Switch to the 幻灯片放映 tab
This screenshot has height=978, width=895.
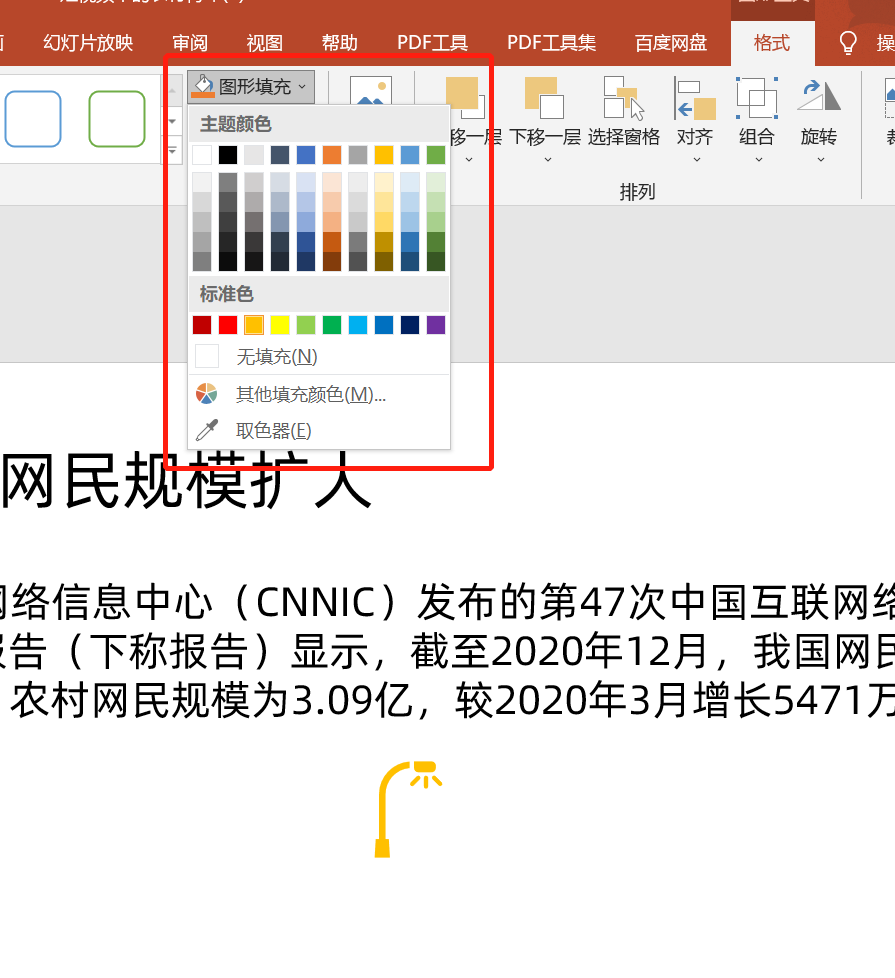pos(88,43)
